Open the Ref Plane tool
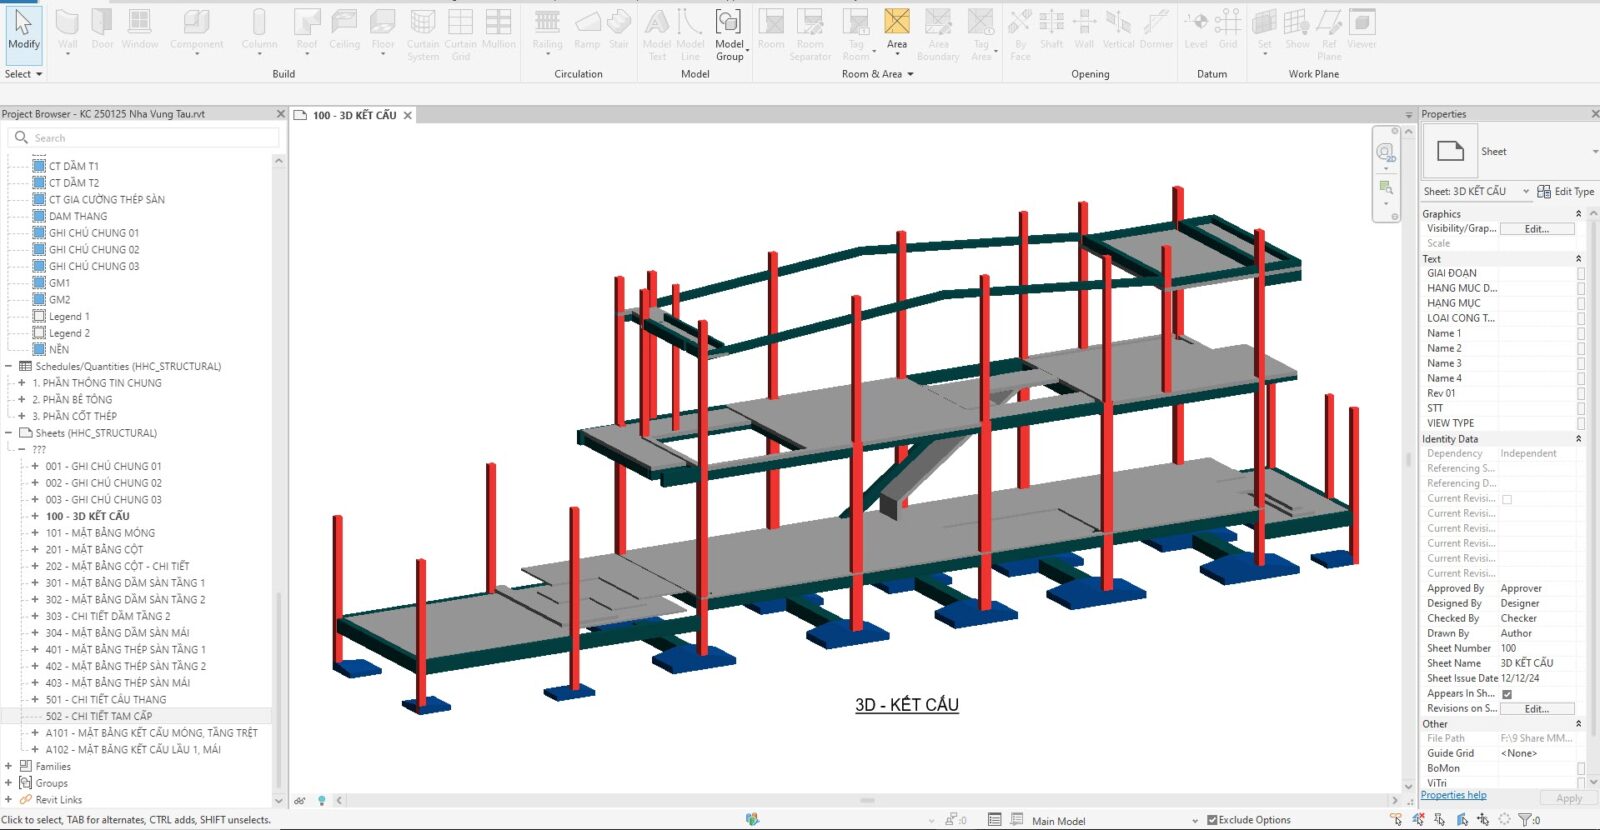The height and width of the screenshot is (830, 1600). [1329, 34]
